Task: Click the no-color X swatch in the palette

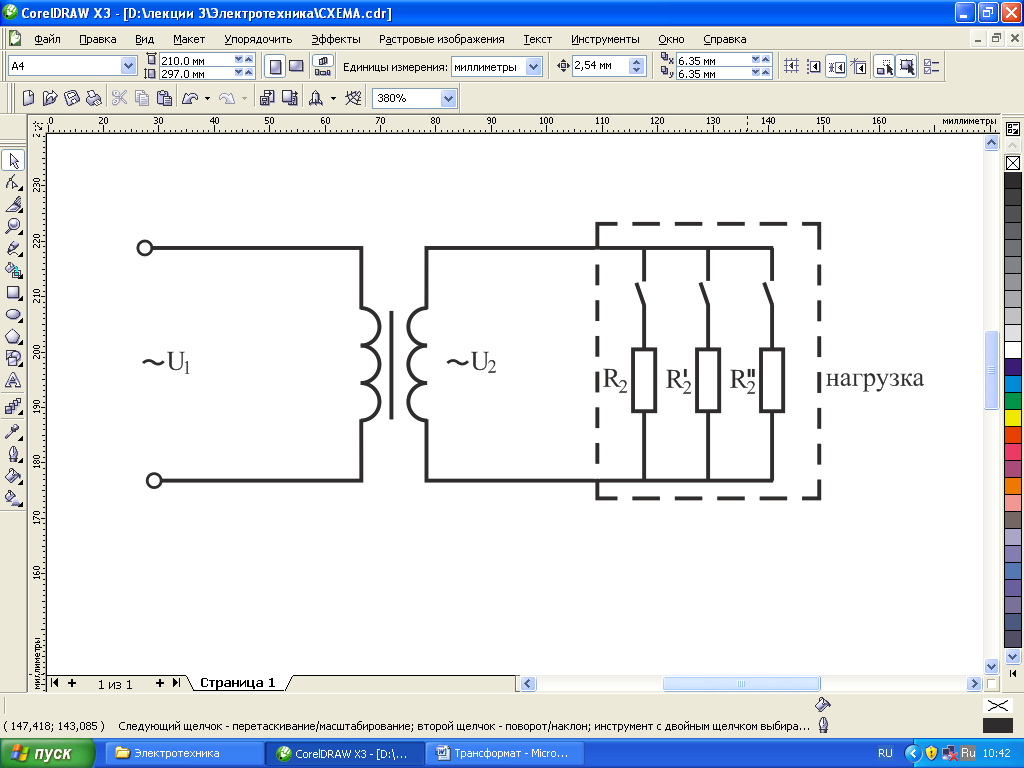Action: pos(1012,163)
